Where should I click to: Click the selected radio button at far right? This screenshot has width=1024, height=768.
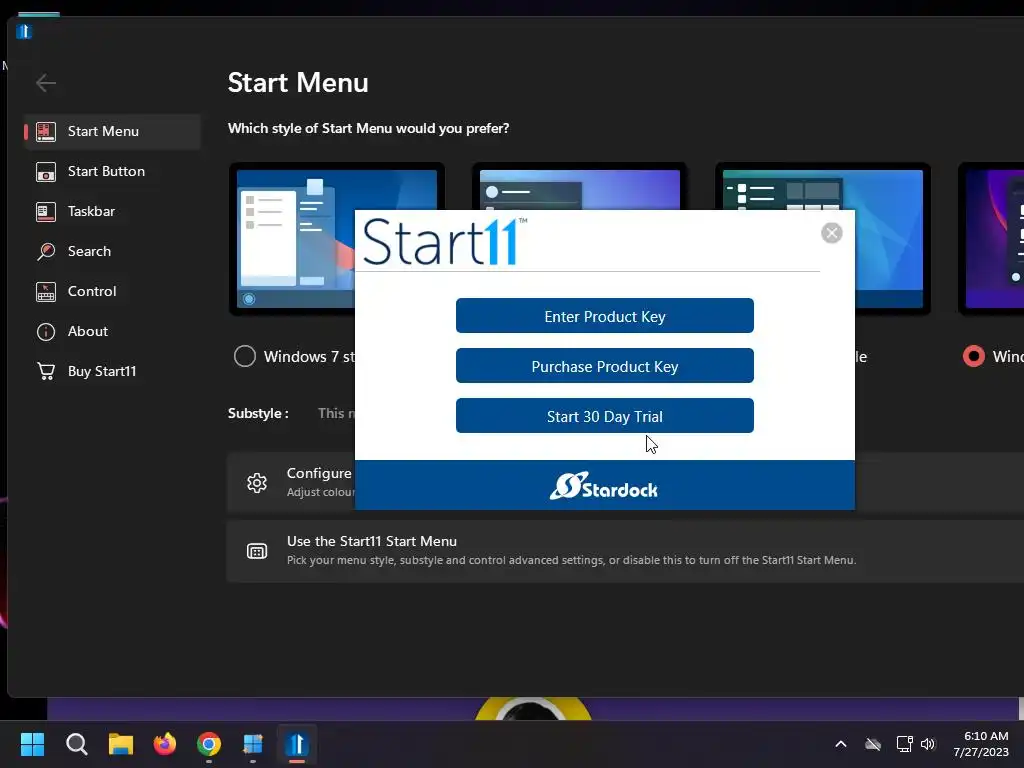[974, 357]
